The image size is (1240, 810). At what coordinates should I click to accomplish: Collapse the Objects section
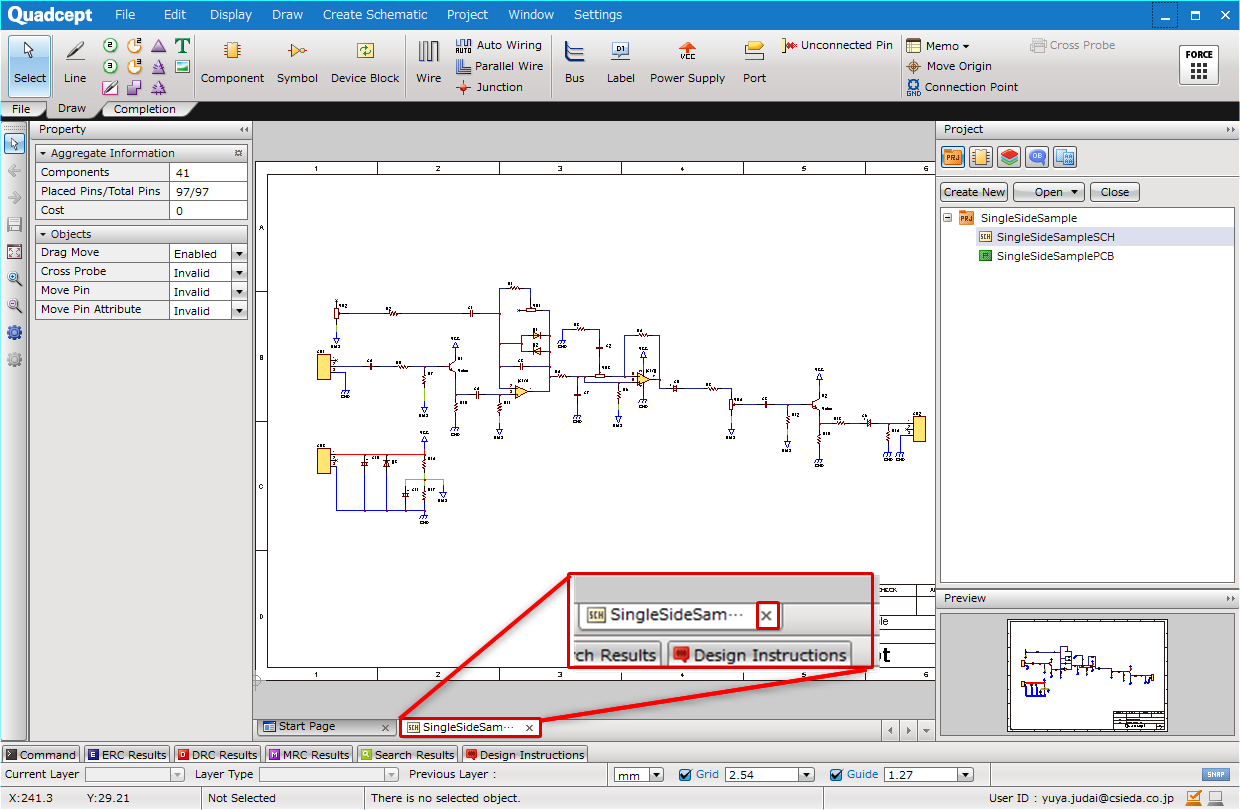43,234
